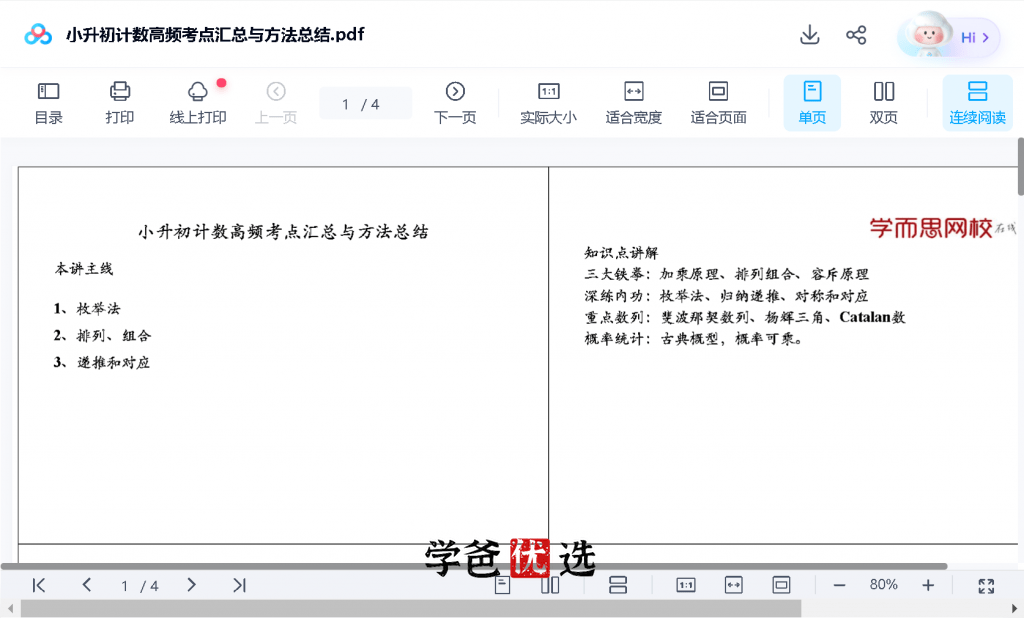This screenshot has height=618, width=1024.
Task: Click page number field in top toolbar
Action: click(365, 103)
